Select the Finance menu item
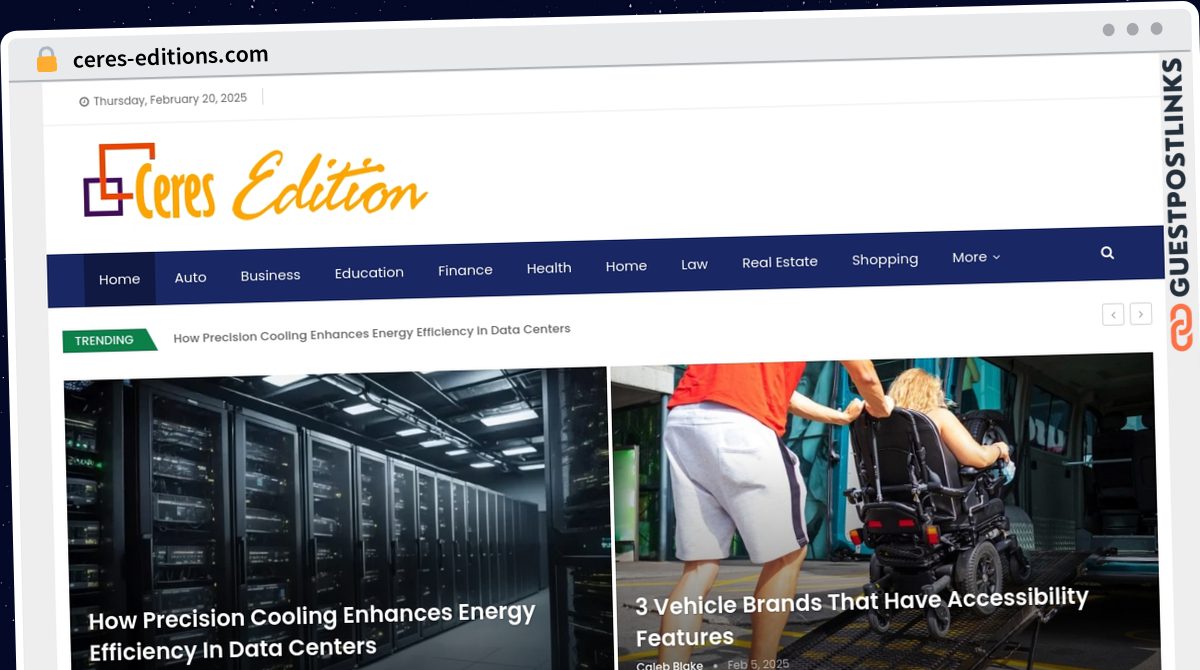This screenshot has width=1200, height=670. [465, 270]
